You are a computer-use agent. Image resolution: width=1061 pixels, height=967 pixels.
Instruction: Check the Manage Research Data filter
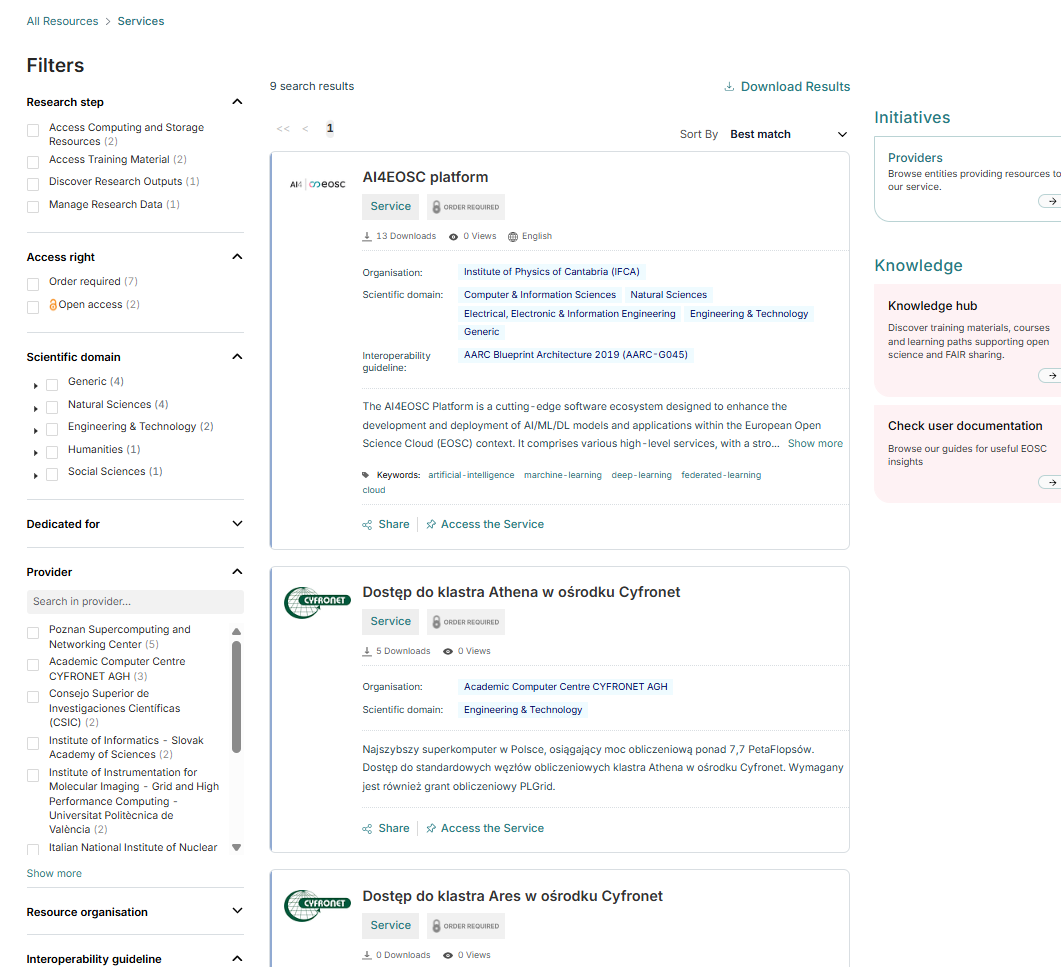click(33, 206)
